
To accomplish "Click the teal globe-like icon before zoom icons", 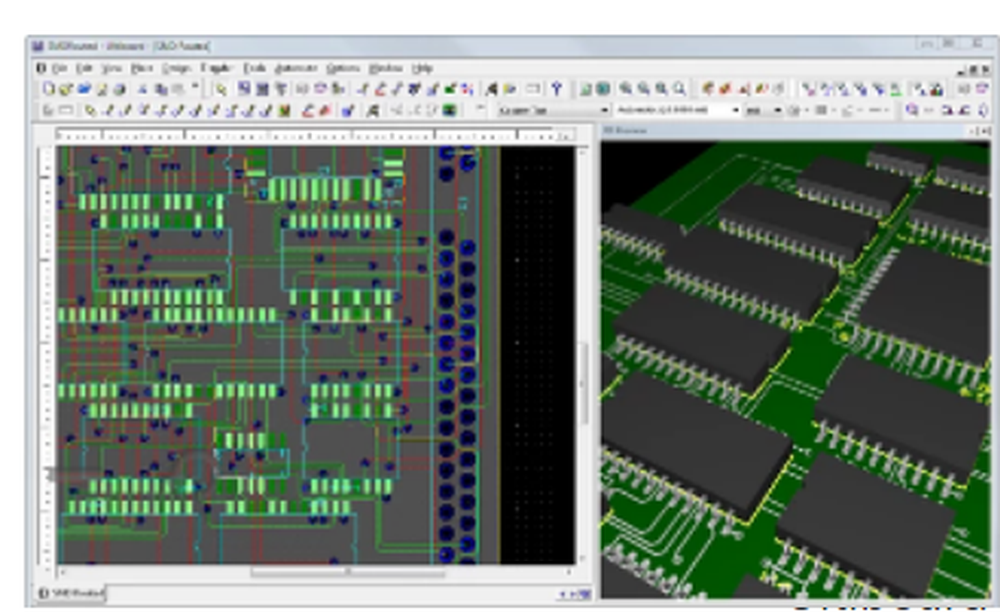I will pos(603,89).
